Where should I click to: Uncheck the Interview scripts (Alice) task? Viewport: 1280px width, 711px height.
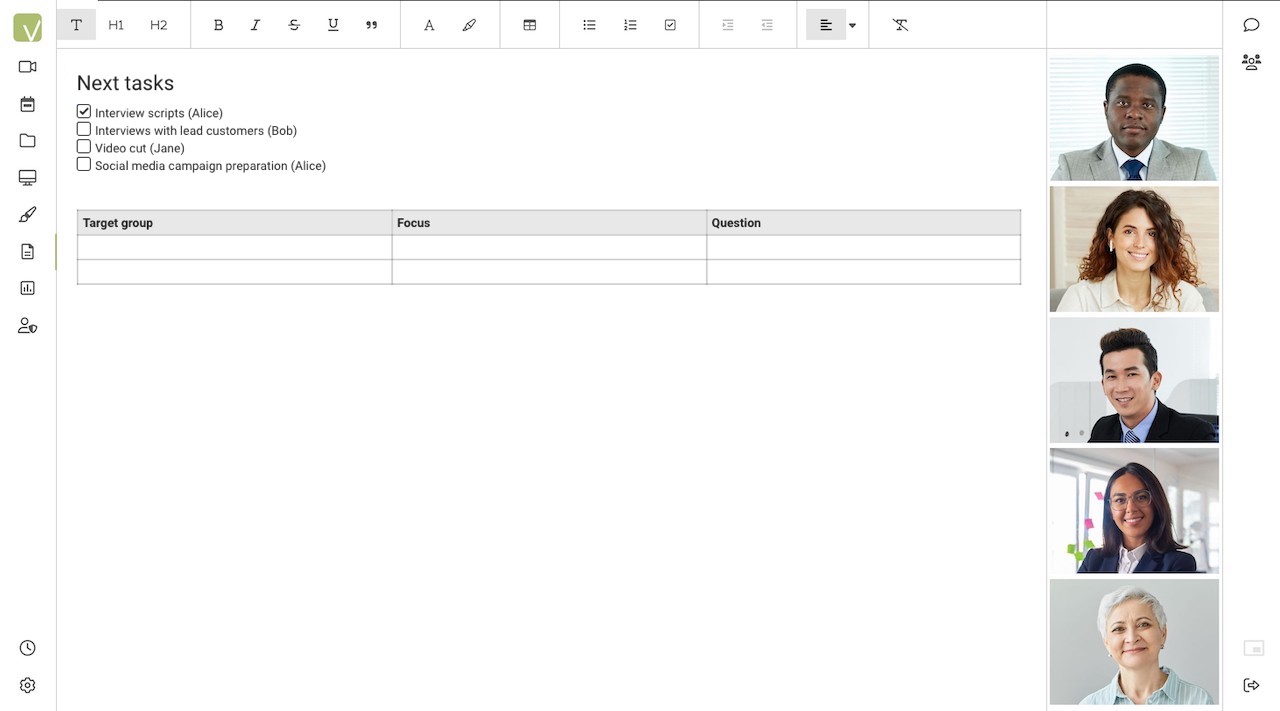point(83,111)
